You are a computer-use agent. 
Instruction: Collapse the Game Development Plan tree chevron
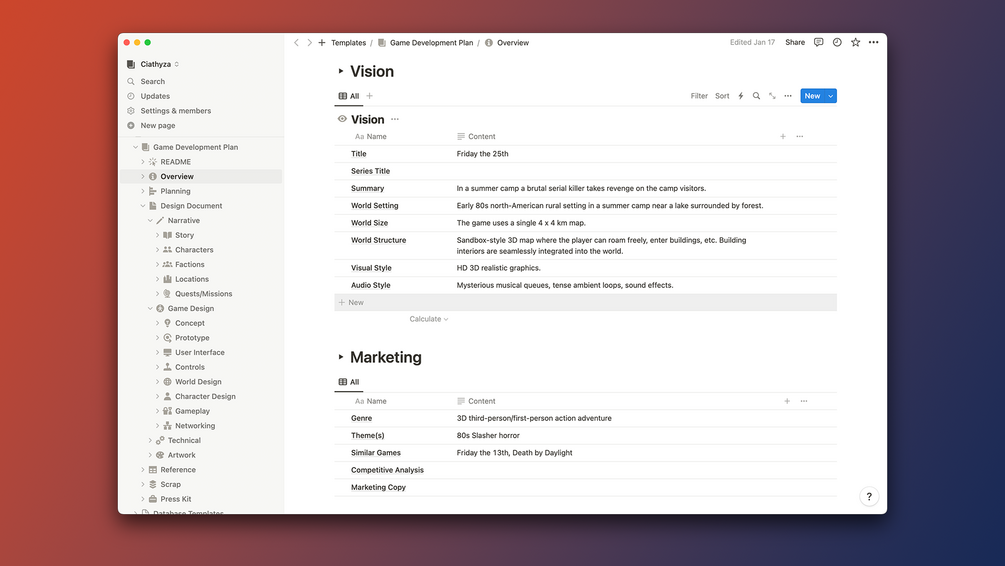pyautogui.click(x=135, y=147)
